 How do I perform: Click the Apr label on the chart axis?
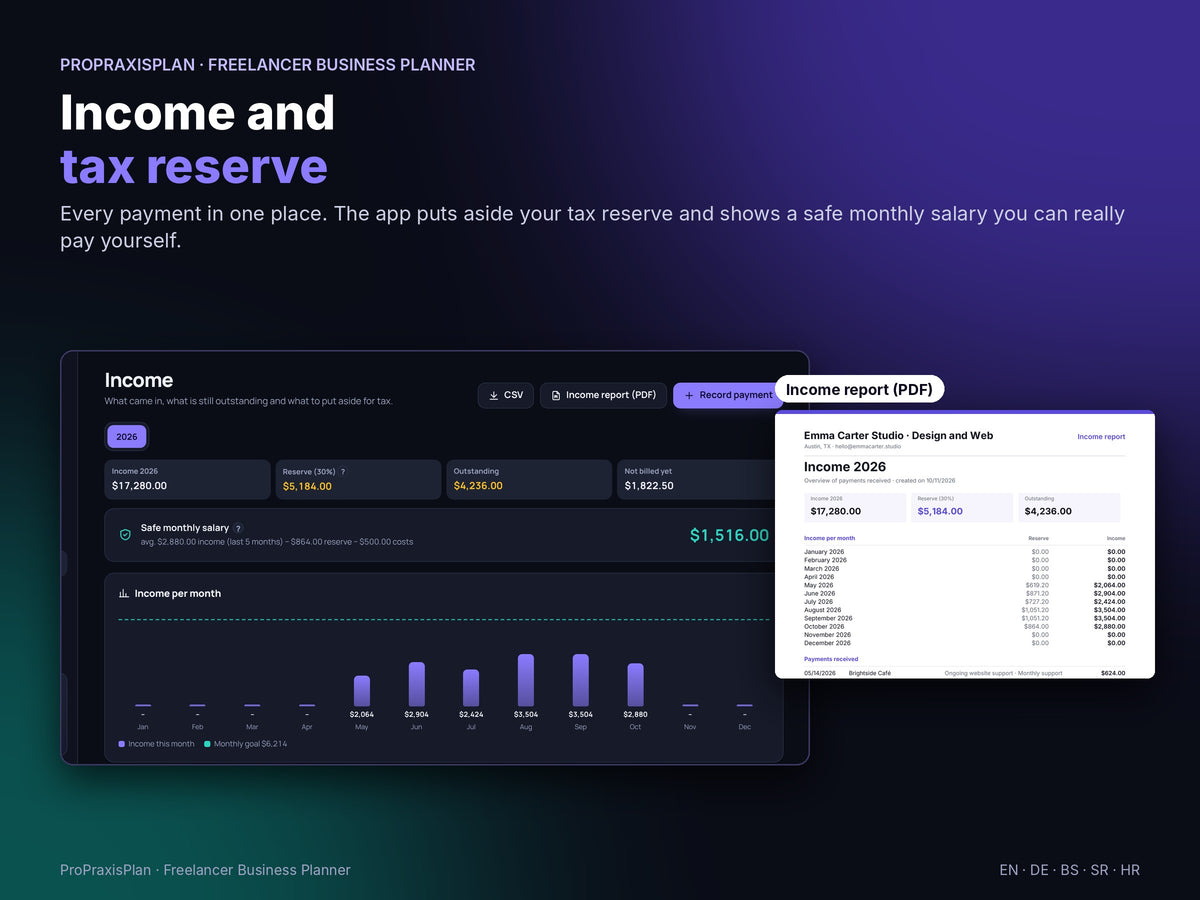click(x=307, y=727)
